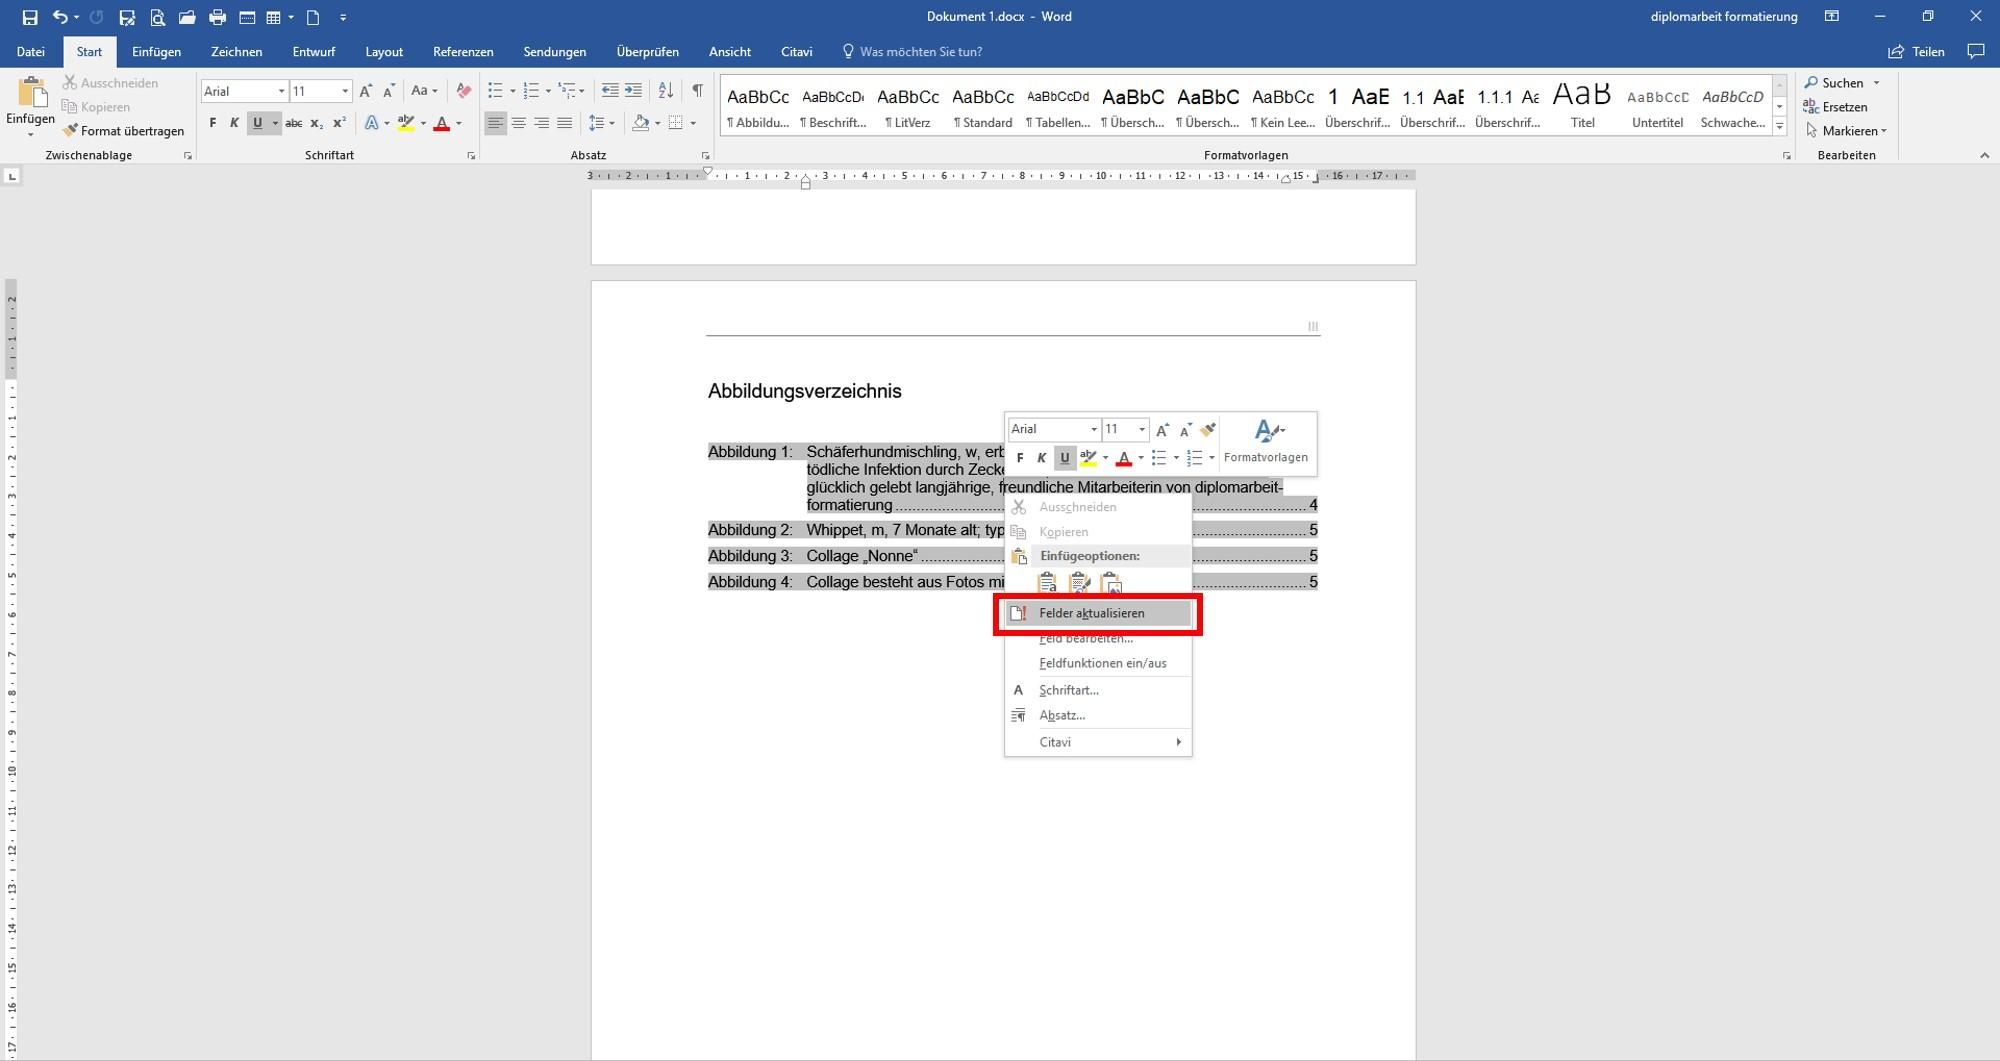Toggle underline in the ribbon Schriftart group
Viewport: 2000px width, 1061px height.
(258, 123)
